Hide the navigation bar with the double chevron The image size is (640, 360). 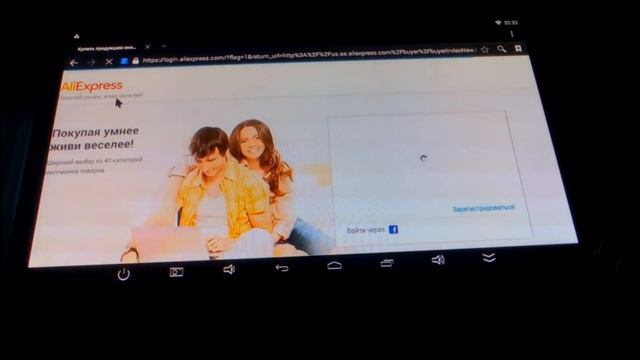(x=489, y=257)
